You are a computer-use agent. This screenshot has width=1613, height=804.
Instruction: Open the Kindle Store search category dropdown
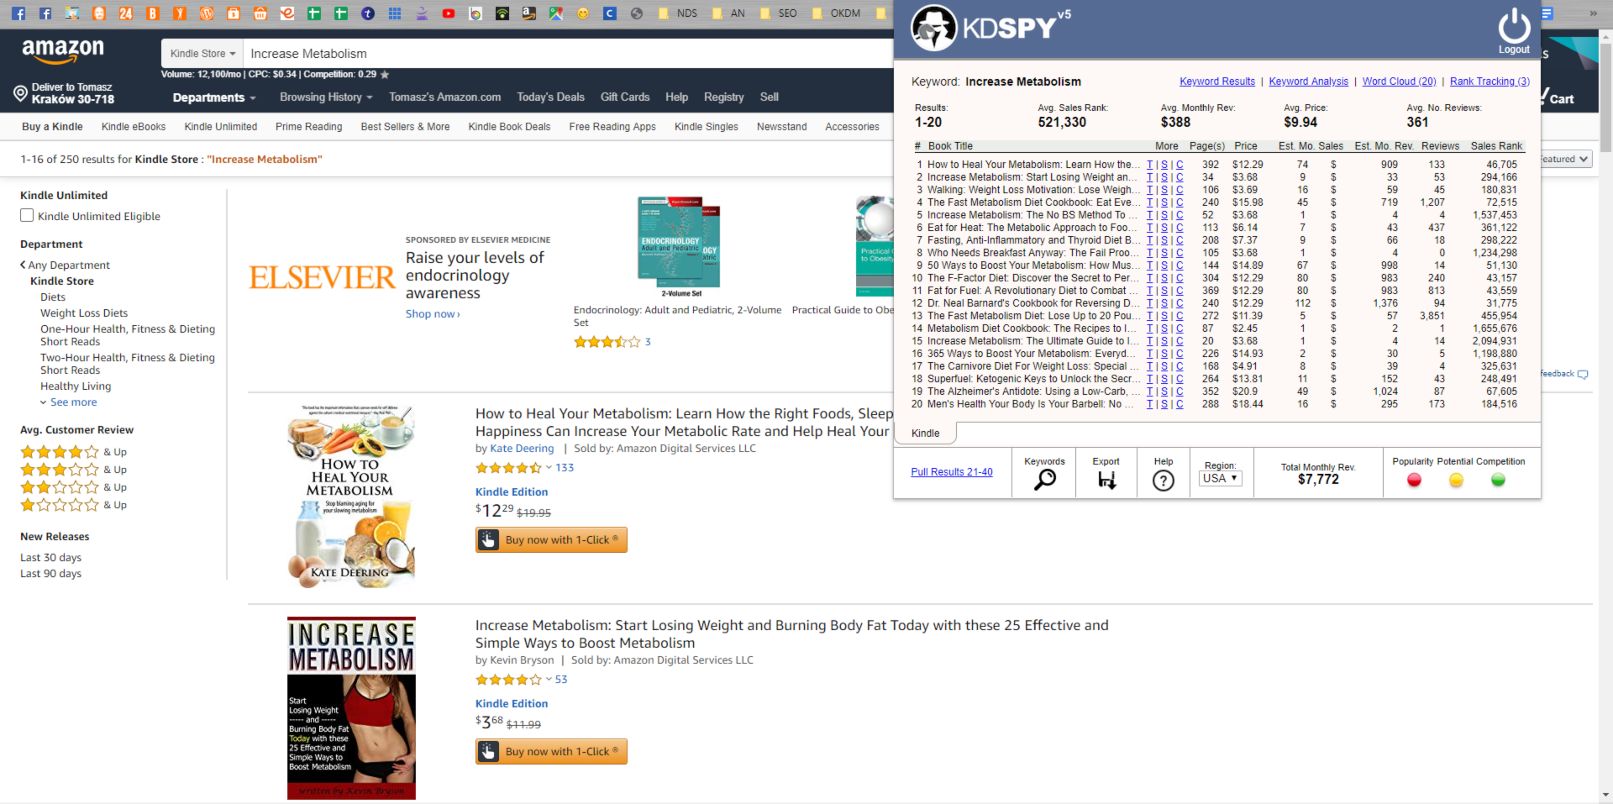(202, 53)
